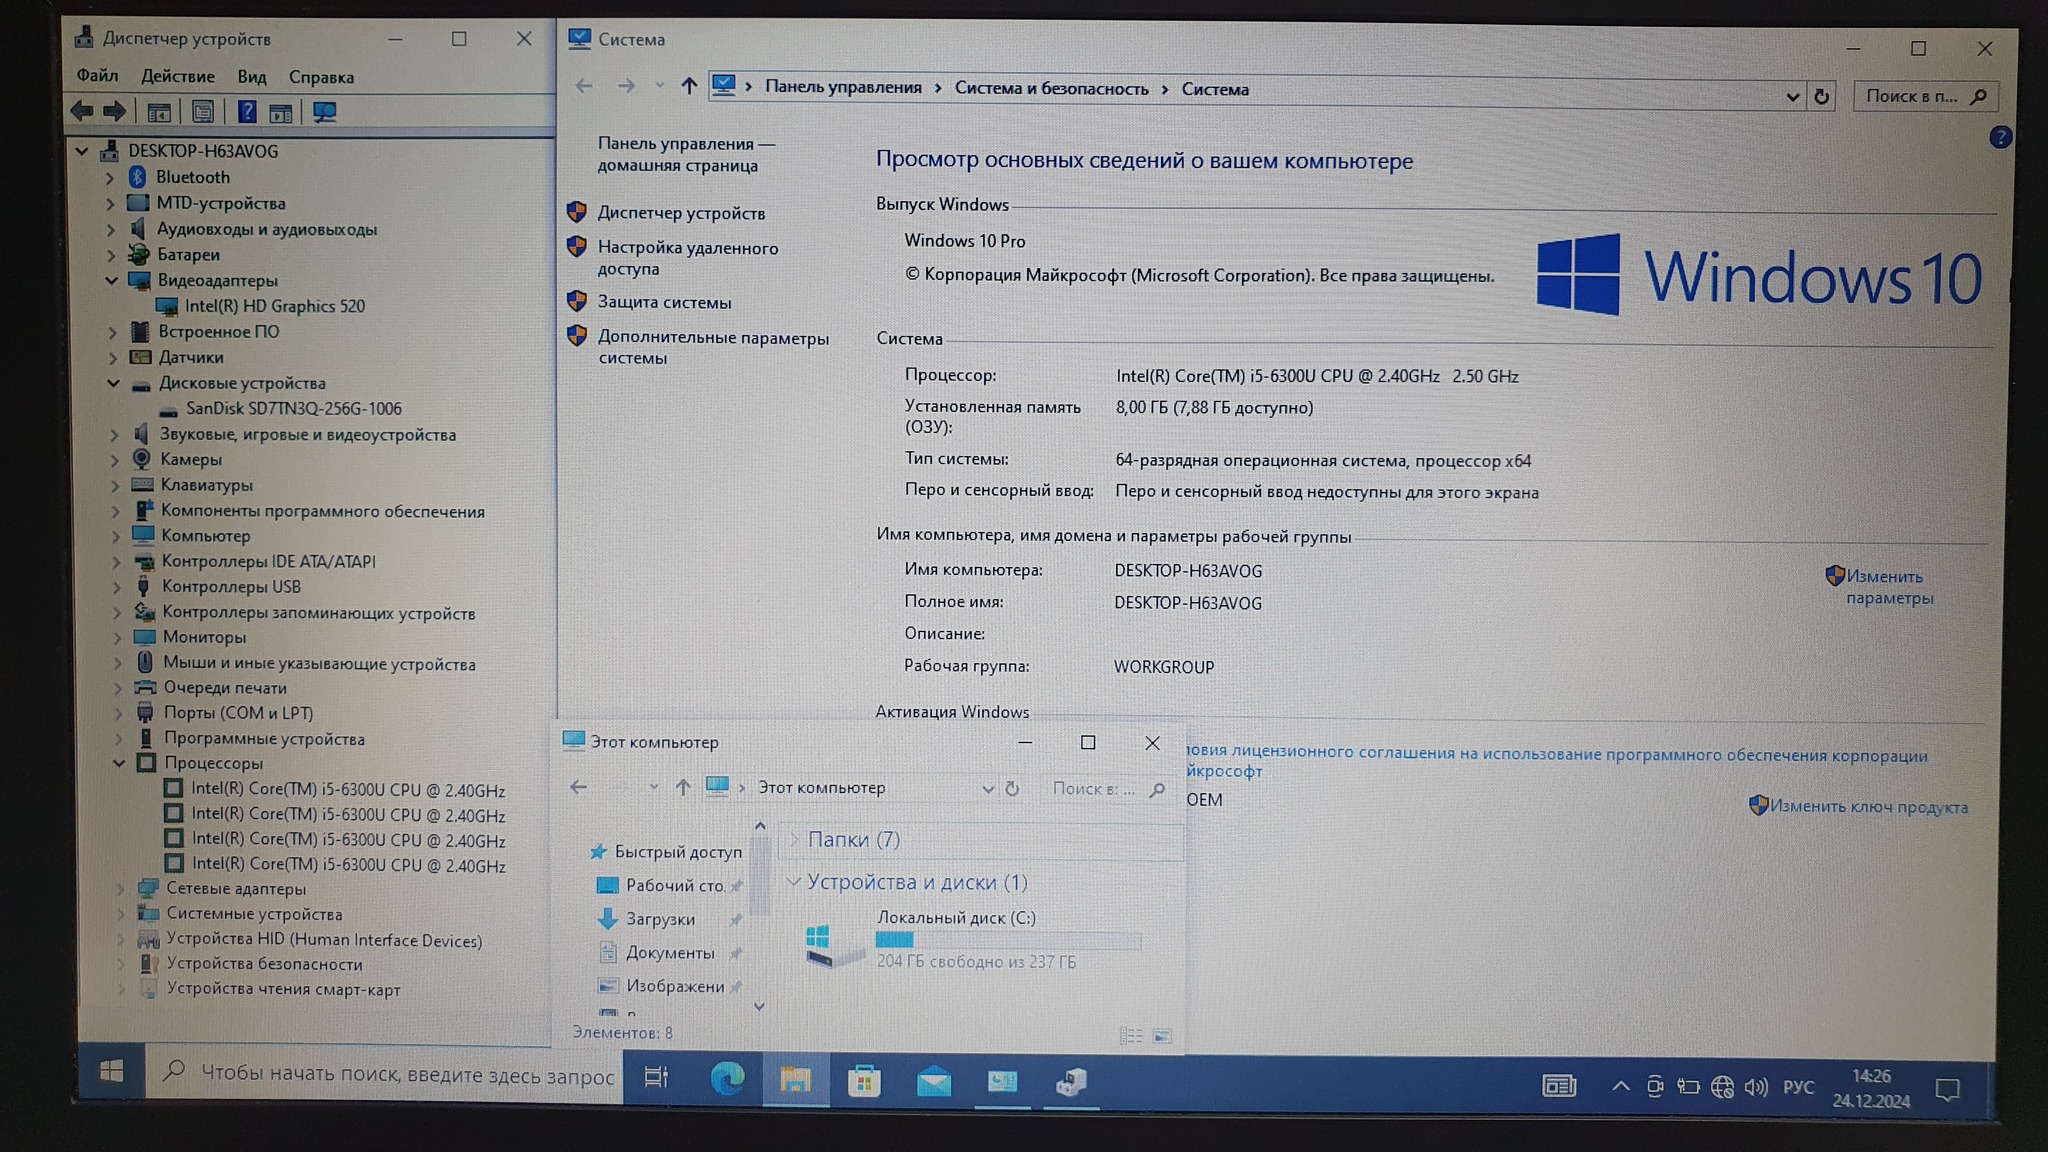Click the volume icon in the system tray
This screenshot has width=2048, height=1152.
(x=1756, y=1087)
